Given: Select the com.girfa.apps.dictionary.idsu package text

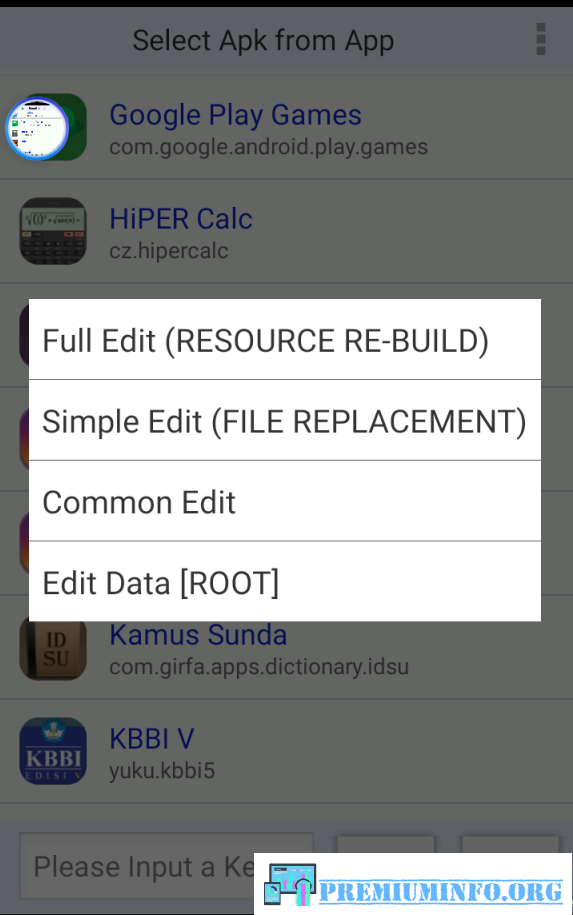Looking at the screenshot, I should pyautogui.click(x=259, y=666).
